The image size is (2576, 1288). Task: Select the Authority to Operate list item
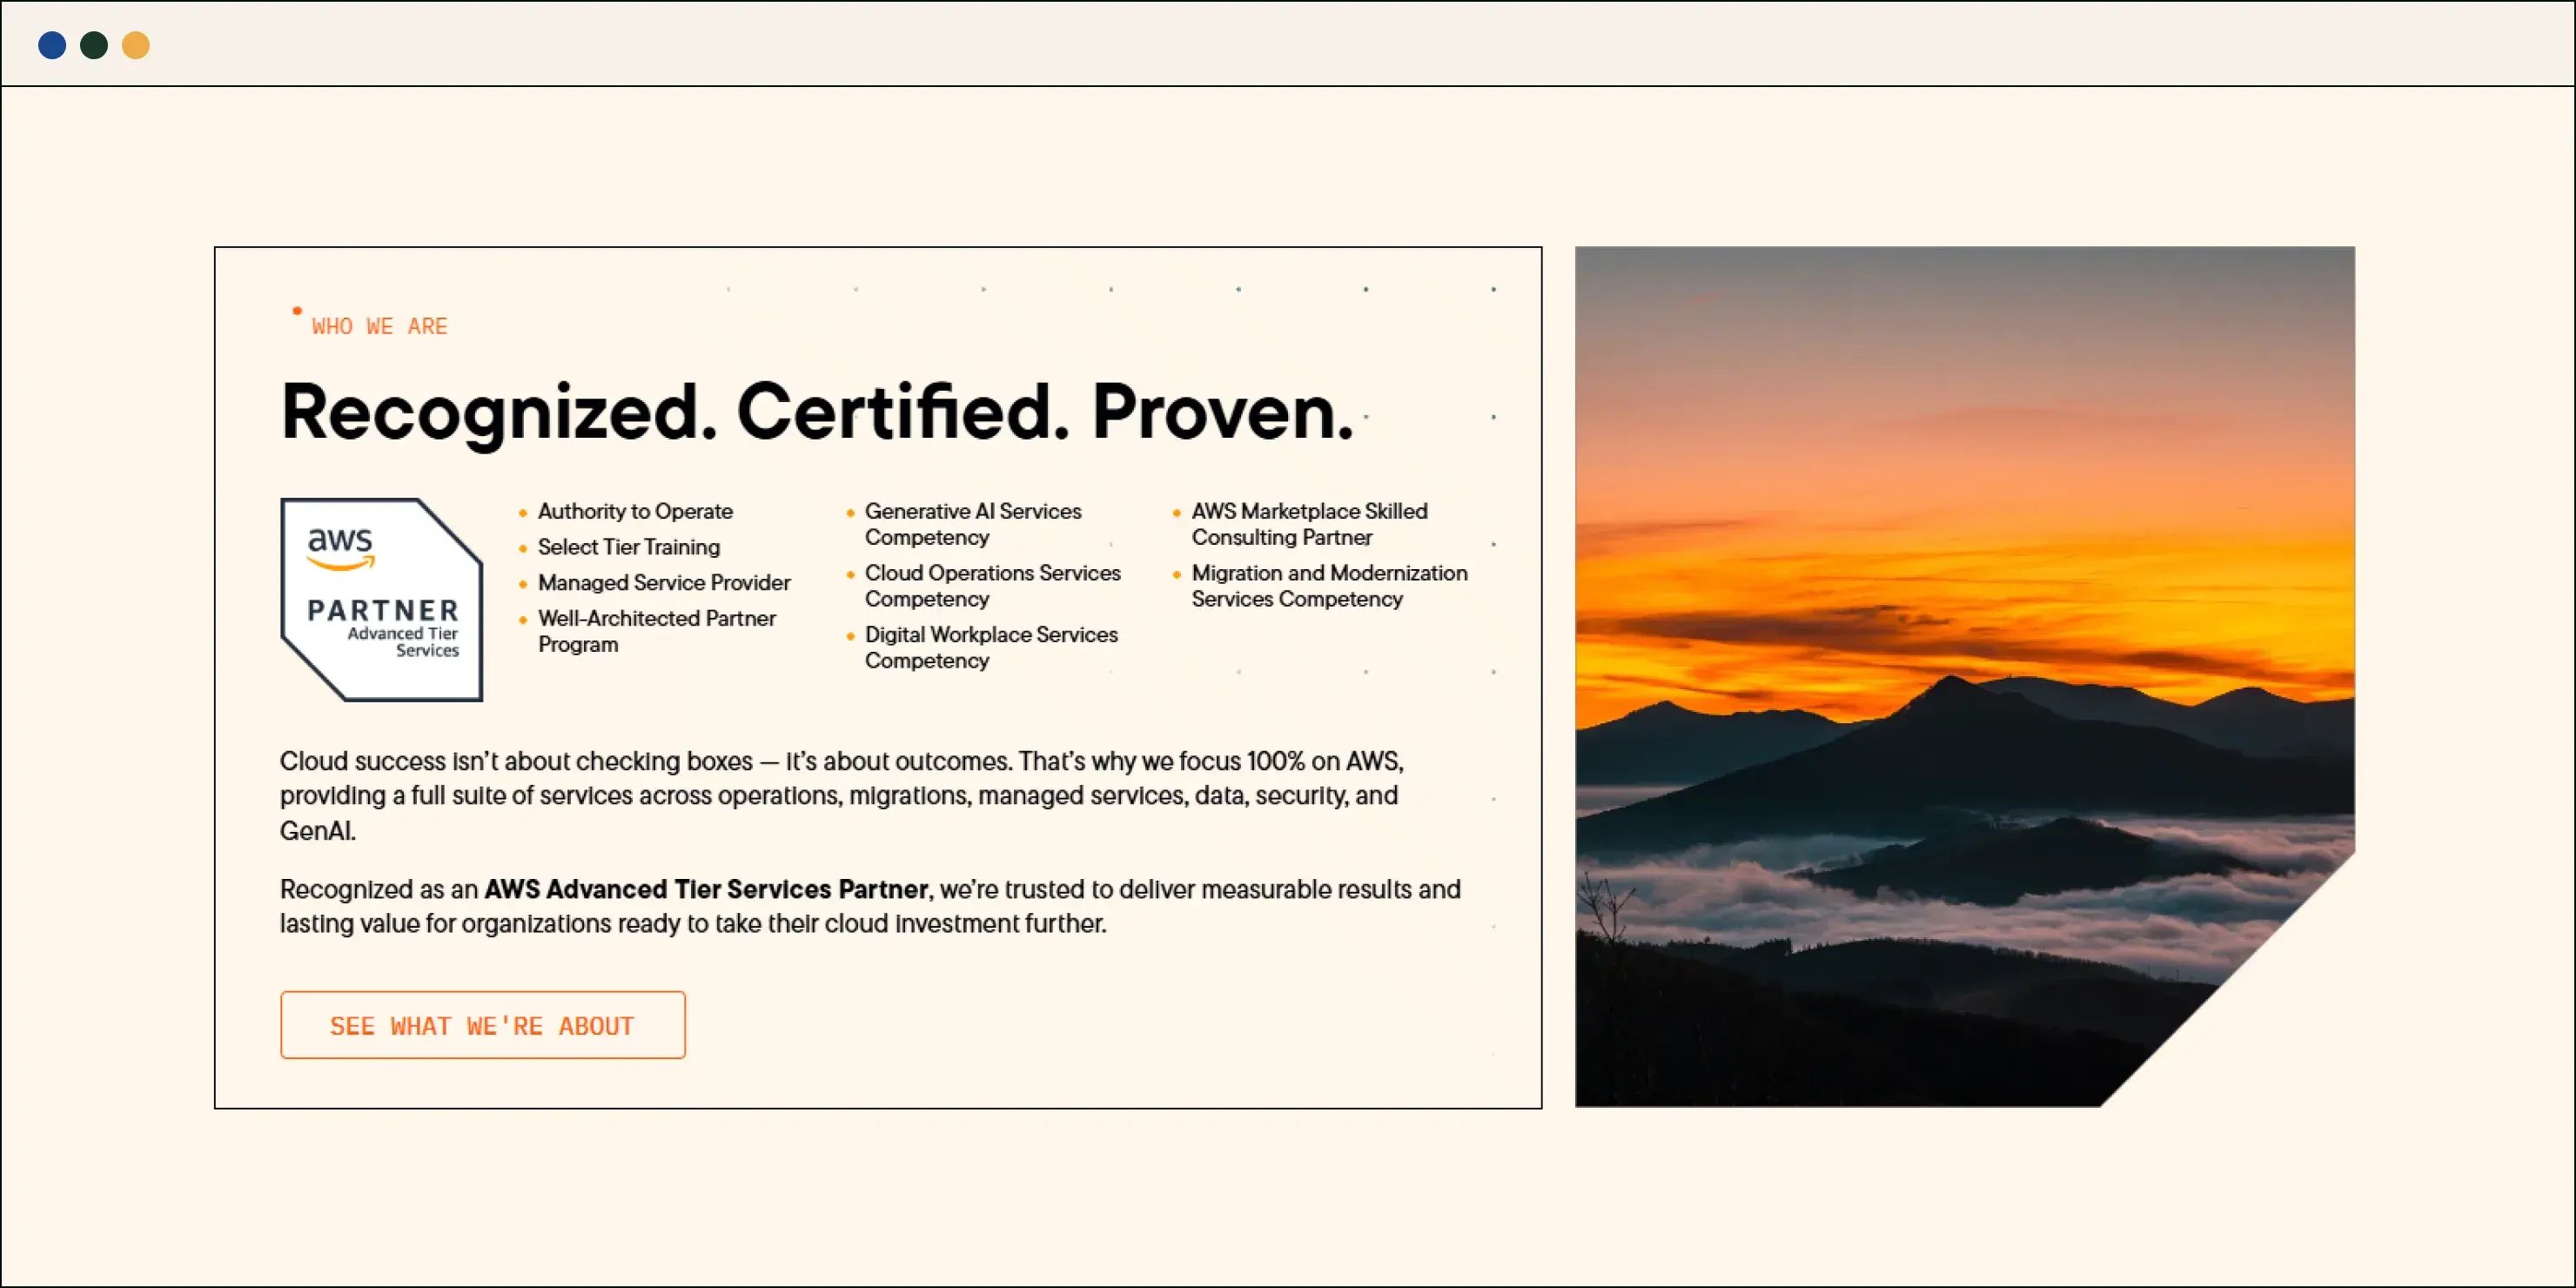636,511
